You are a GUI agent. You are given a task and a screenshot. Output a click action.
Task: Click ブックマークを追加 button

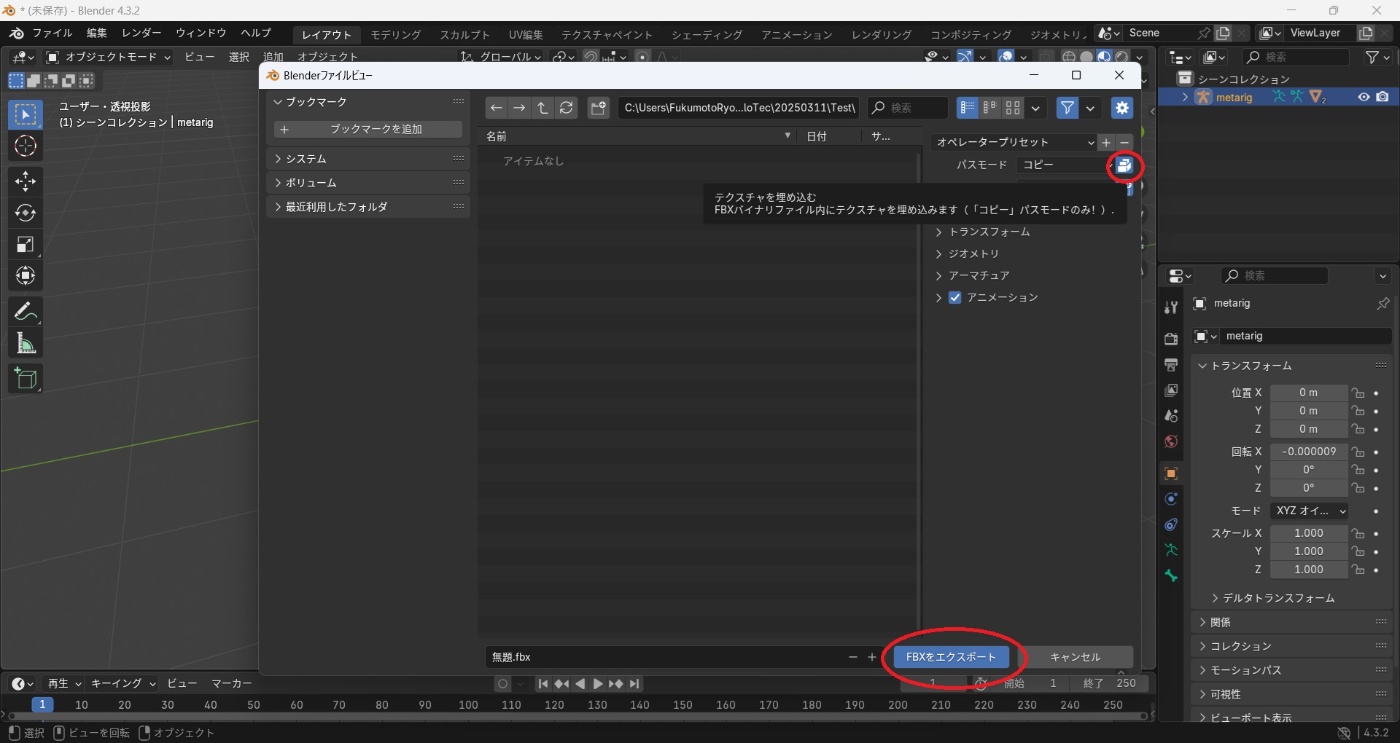tap(368, 129)
